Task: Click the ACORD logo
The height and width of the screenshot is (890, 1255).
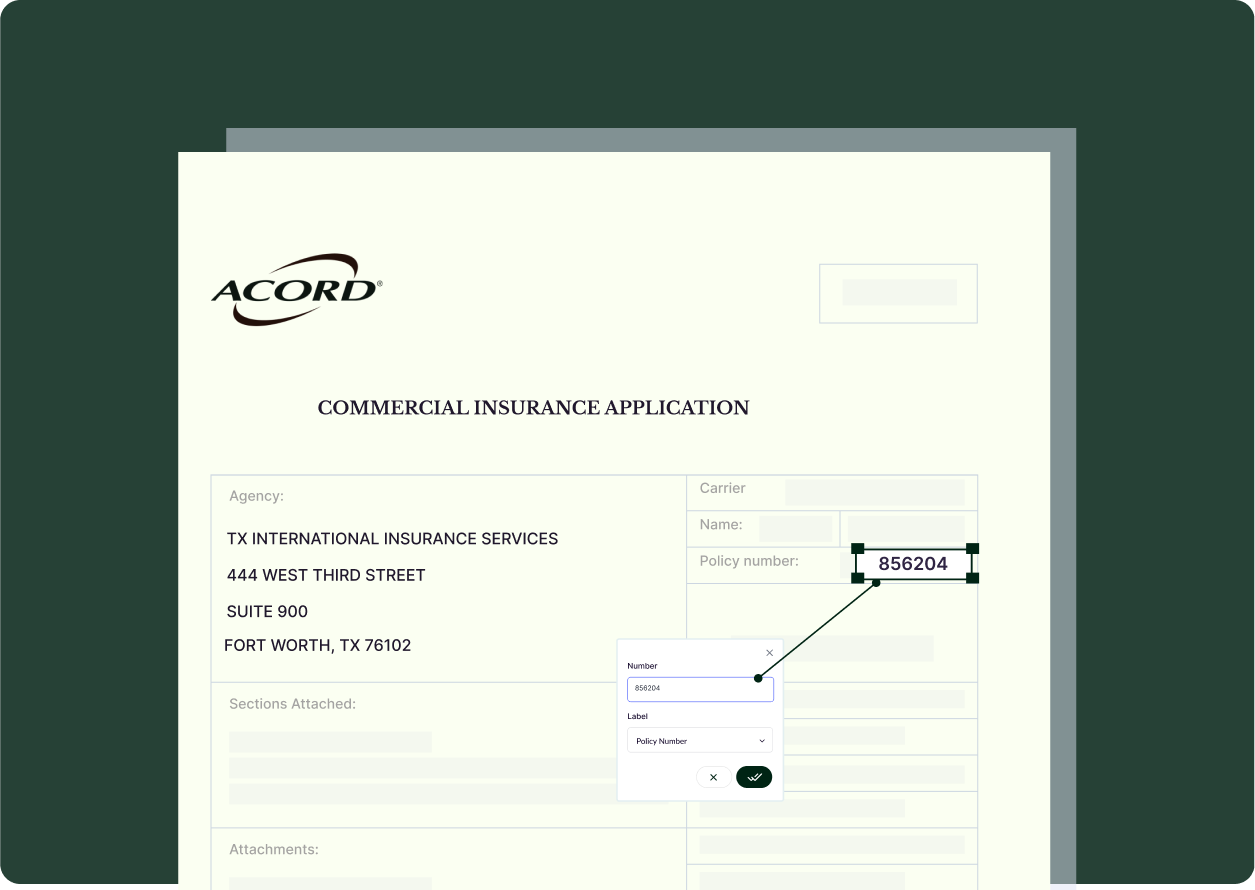Action: click(297, 289)
